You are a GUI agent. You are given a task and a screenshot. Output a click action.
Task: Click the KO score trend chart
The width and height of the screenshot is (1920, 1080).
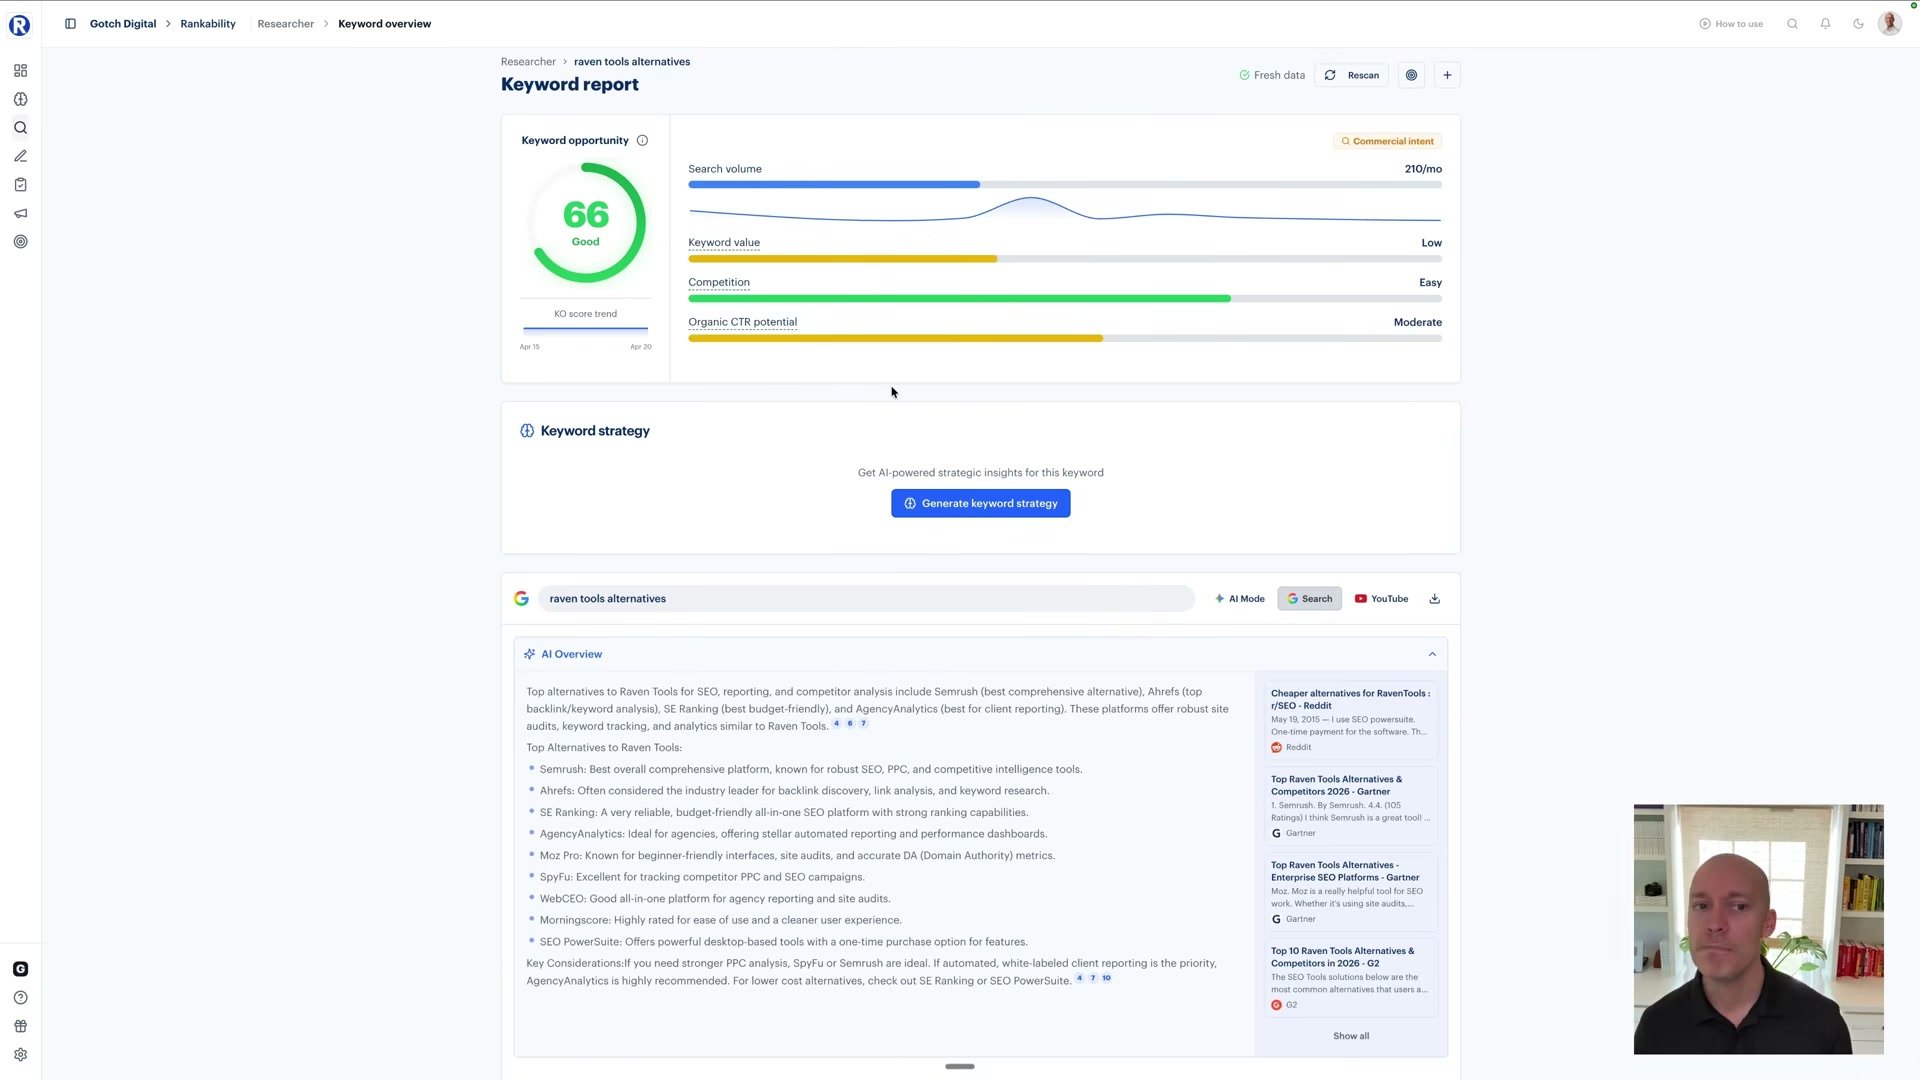point(586,329)
